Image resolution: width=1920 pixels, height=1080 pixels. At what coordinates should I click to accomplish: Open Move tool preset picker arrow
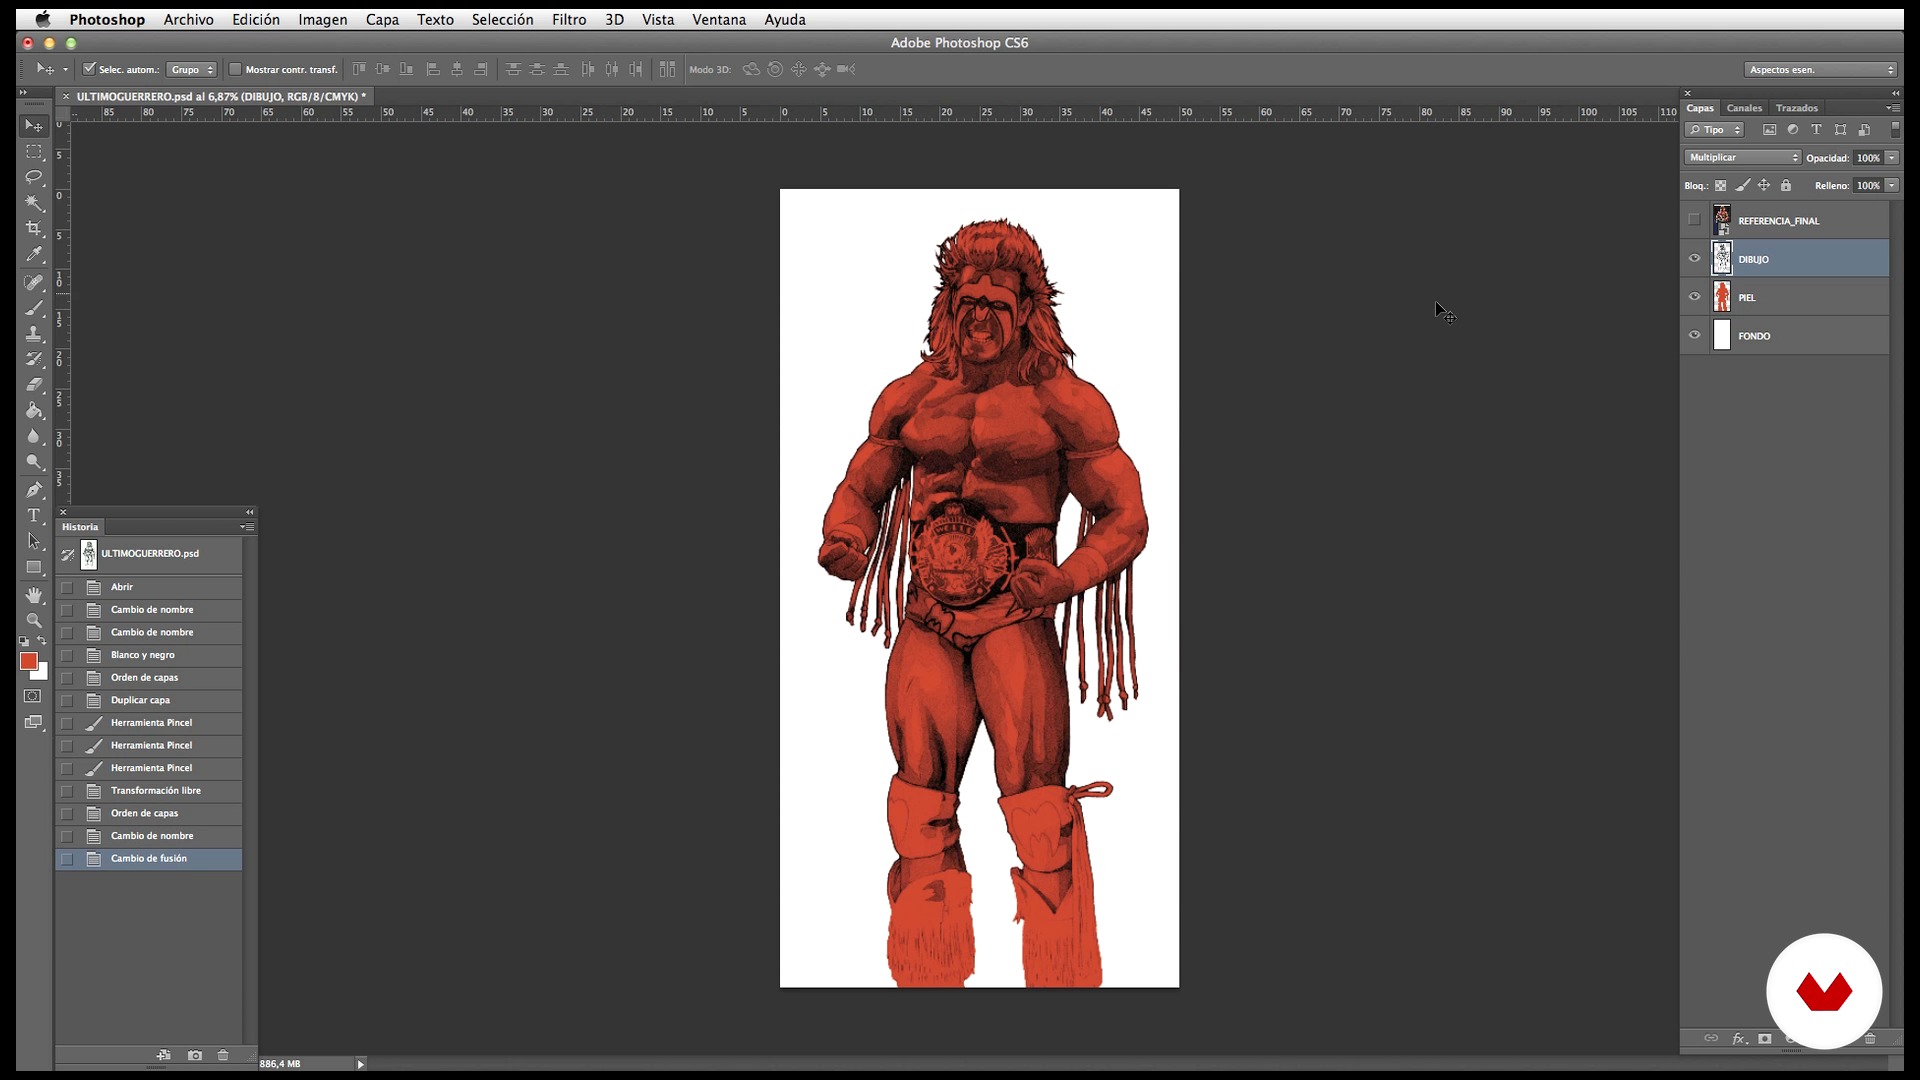coord(65,69)
